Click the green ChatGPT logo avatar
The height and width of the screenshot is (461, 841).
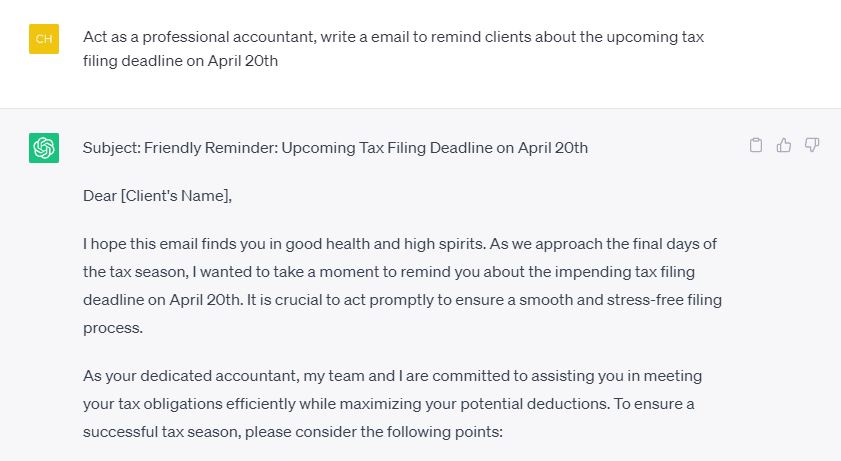tap(44, 148)
